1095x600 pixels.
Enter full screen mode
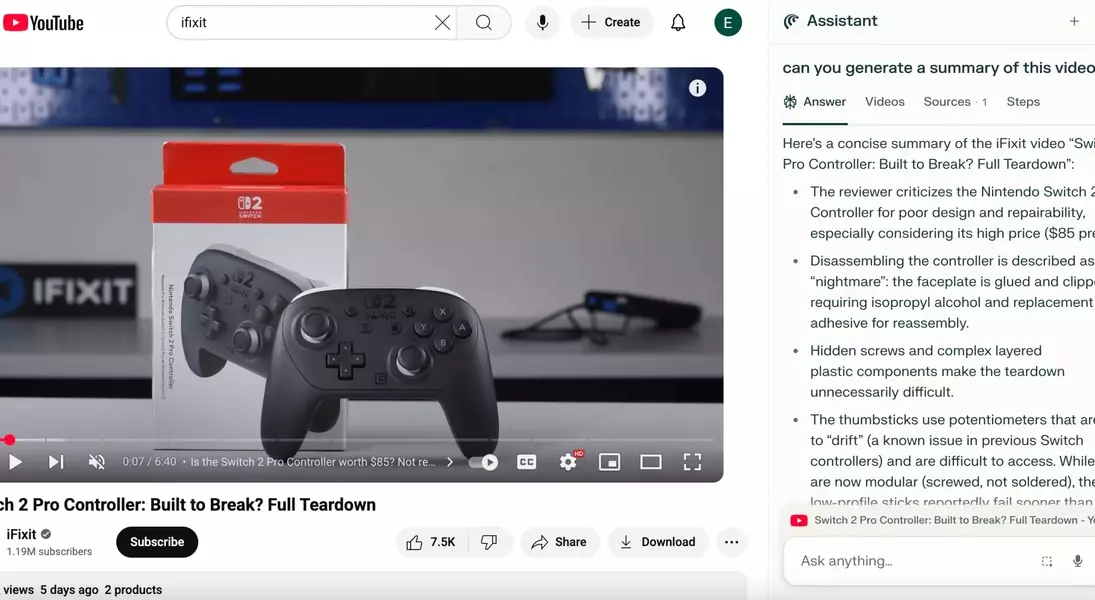(692, 462)
